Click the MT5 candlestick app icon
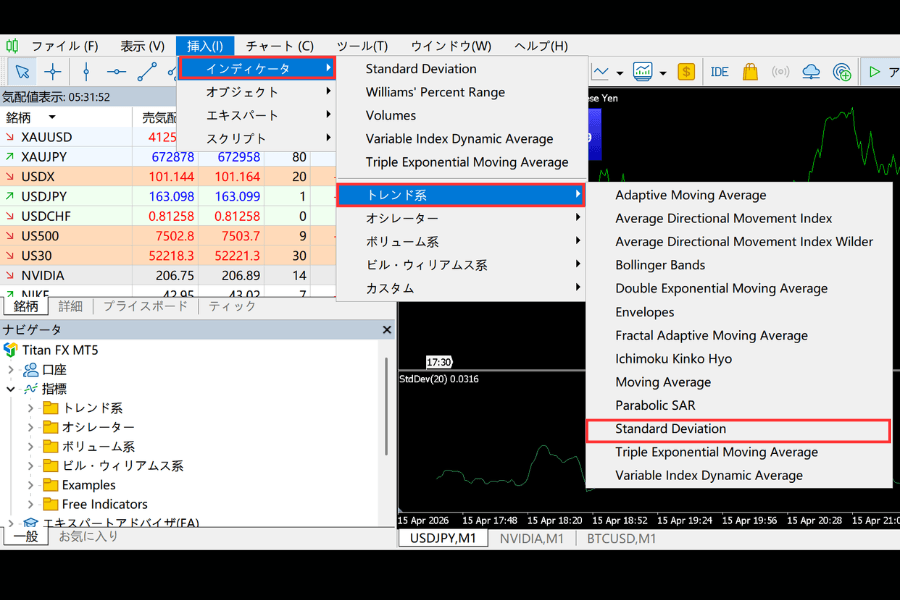The height and width of the screenshot is (600, 900). 12,45
